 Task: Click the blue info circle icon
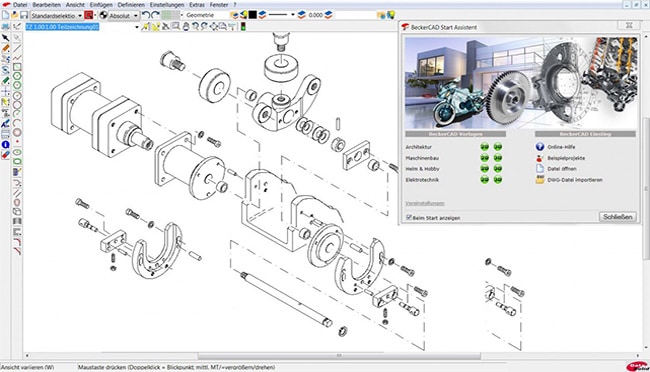5,144
